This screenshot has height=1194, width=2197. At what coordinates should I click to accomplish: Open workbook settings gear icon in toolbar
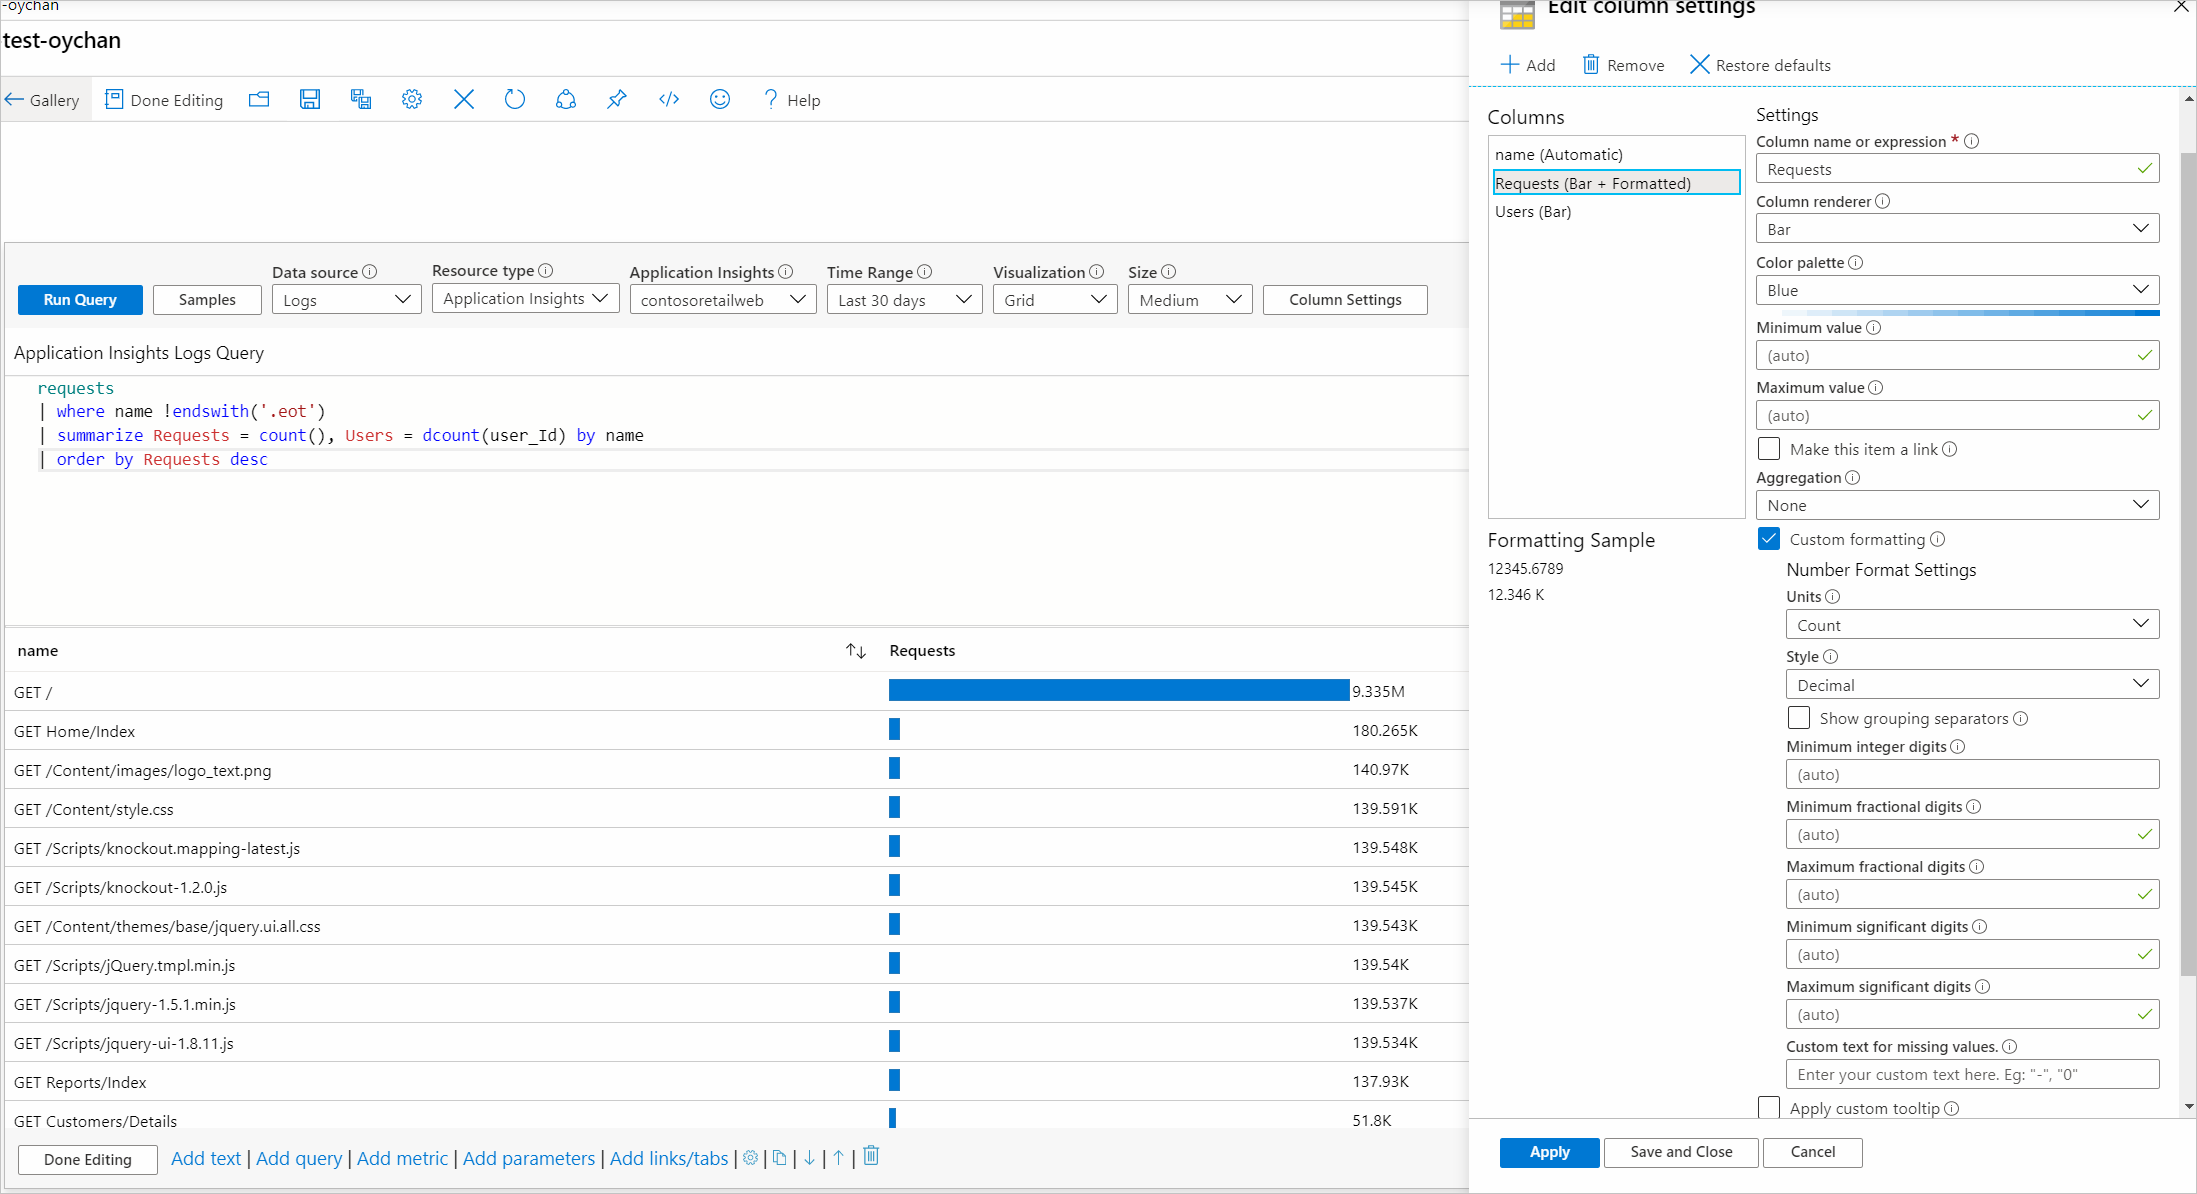pyautogui.click(x=412, y=99)
